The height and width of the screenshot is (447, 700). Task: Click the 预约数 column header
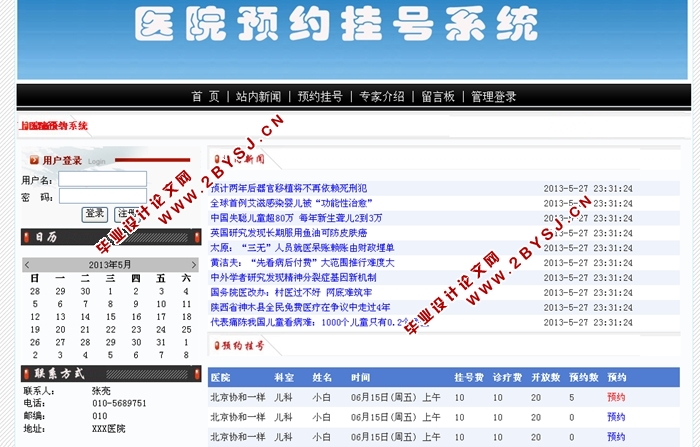583,378
